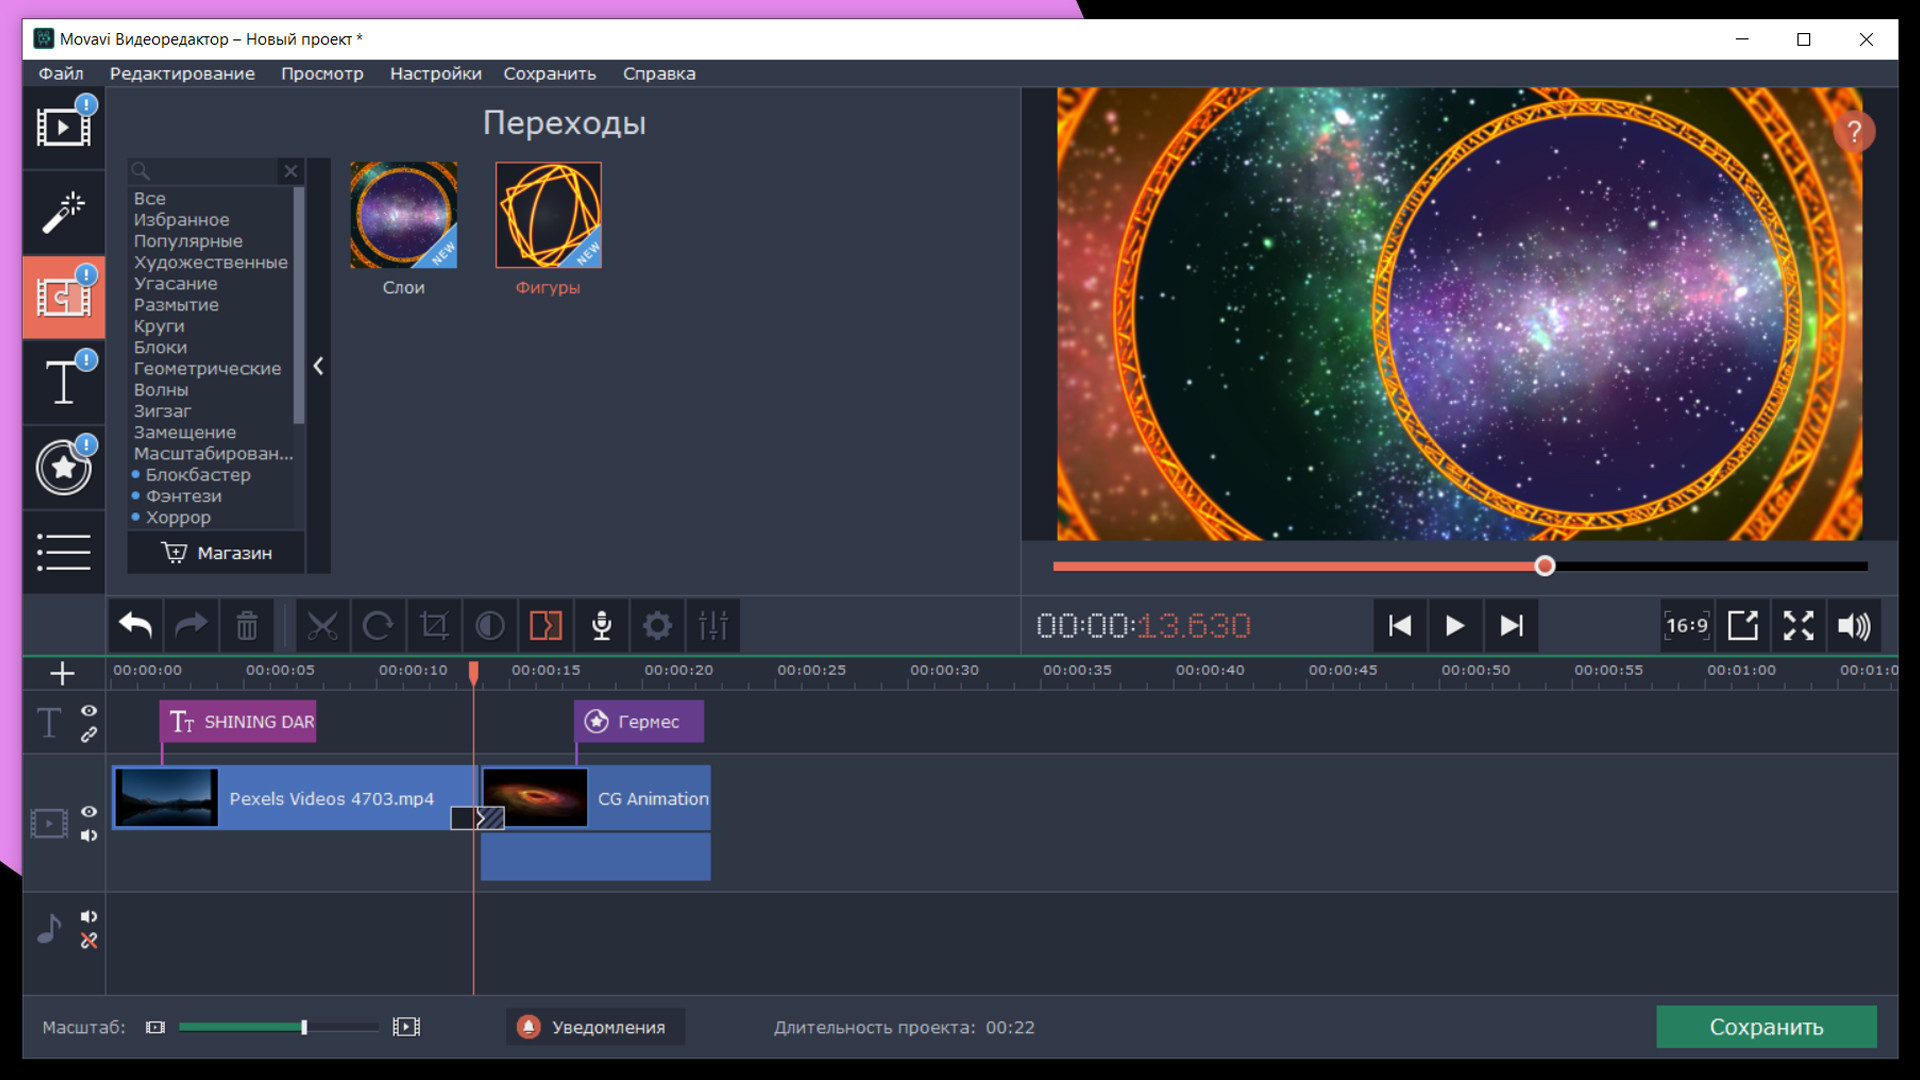Collapse the transitions category list
The image size is (1920, 1080).
coord(318,366)
